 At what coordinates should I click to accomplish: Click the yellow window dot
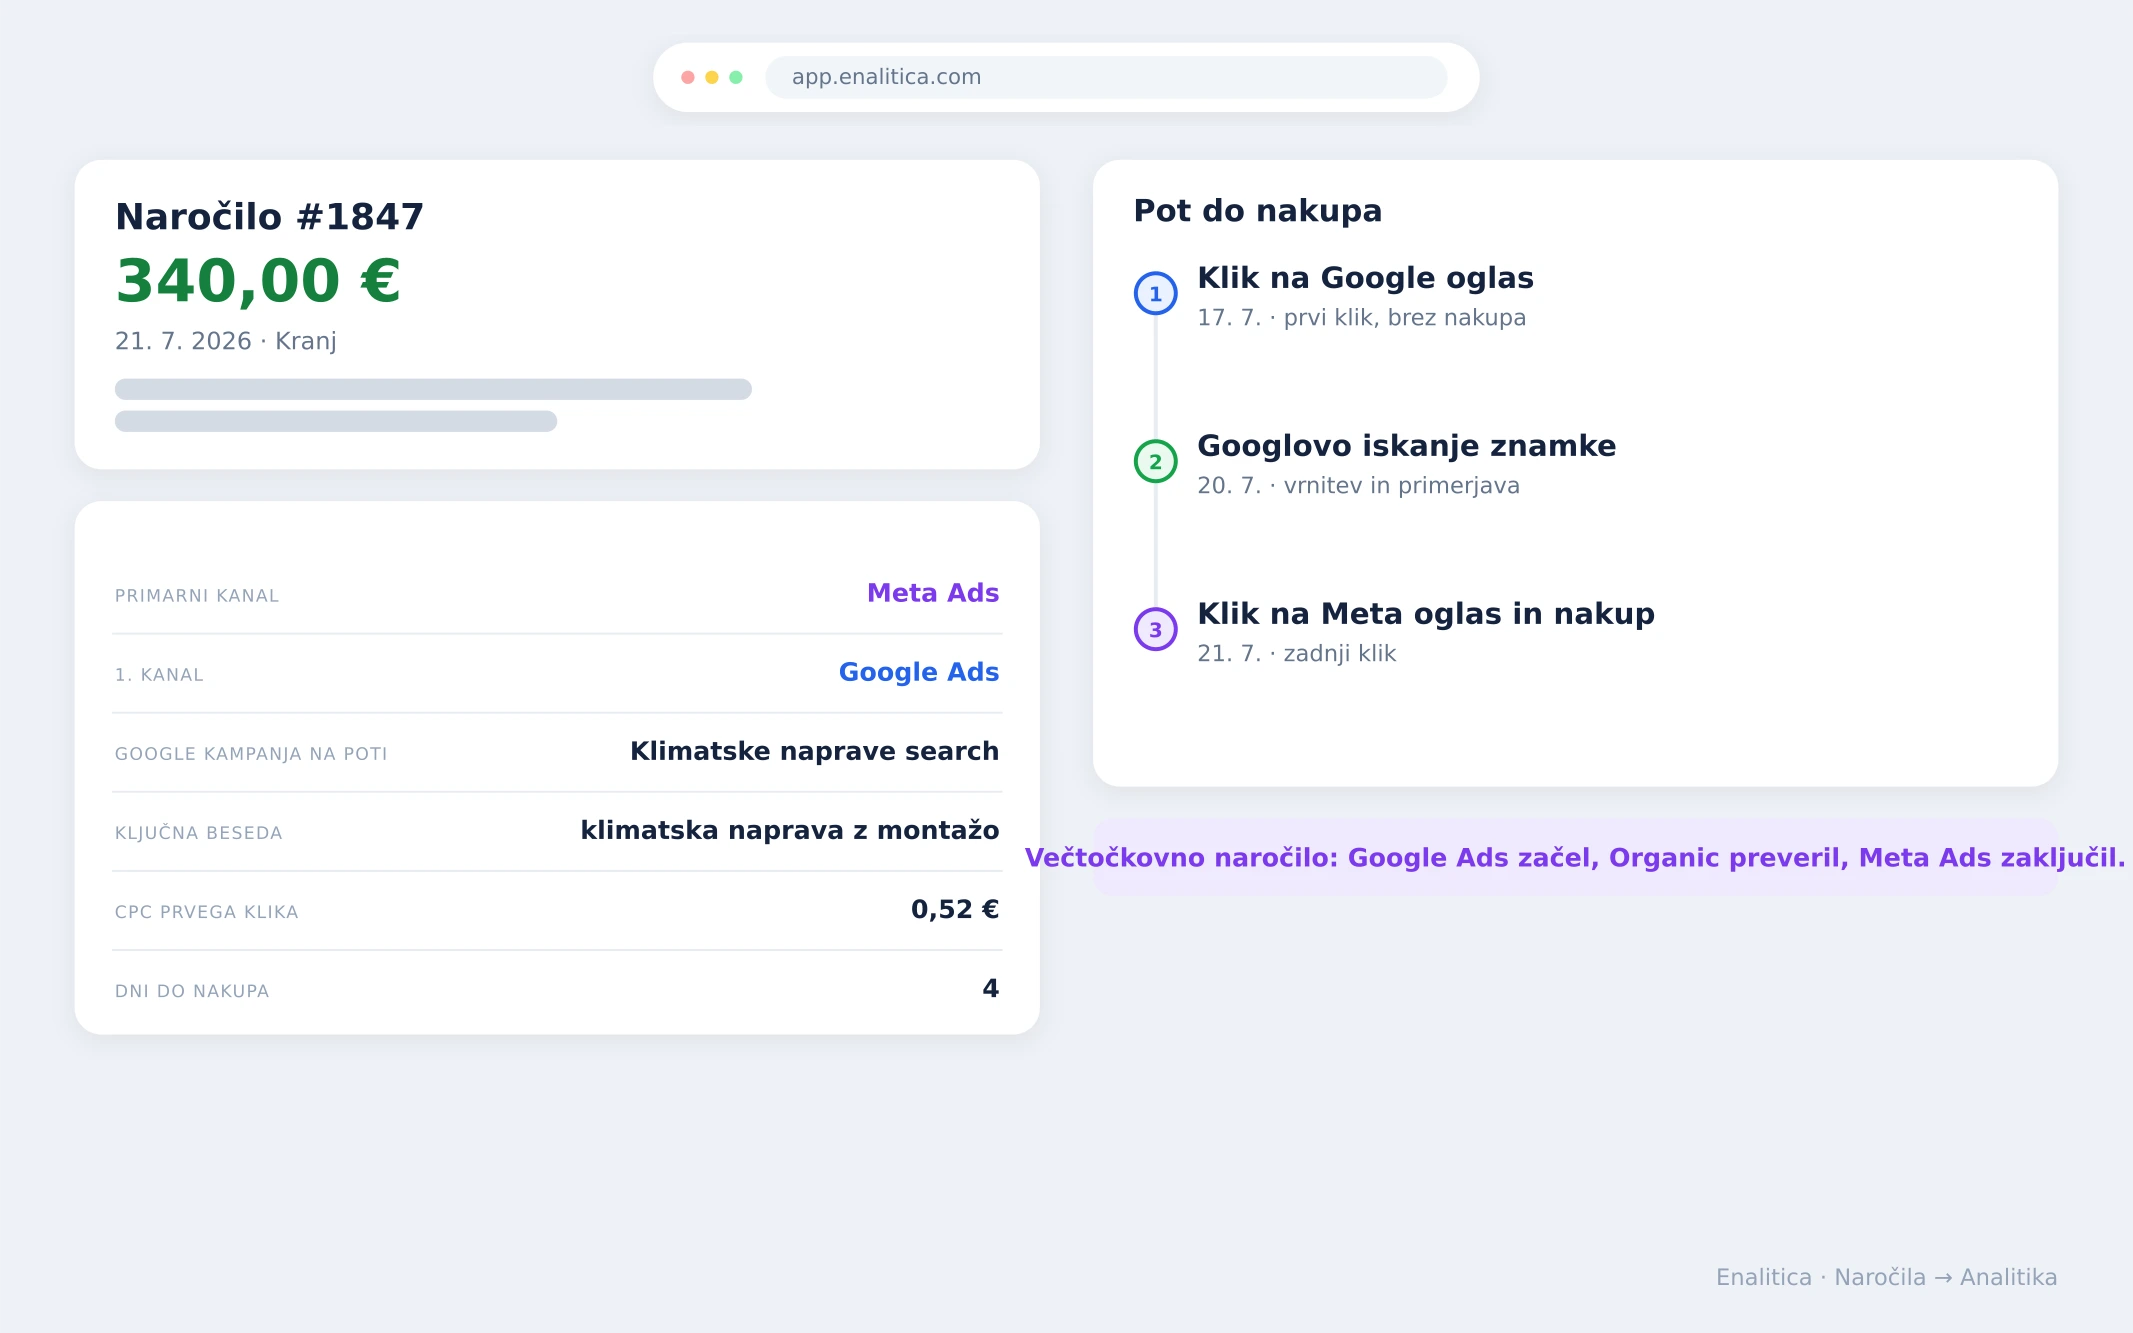pos(712,77)
